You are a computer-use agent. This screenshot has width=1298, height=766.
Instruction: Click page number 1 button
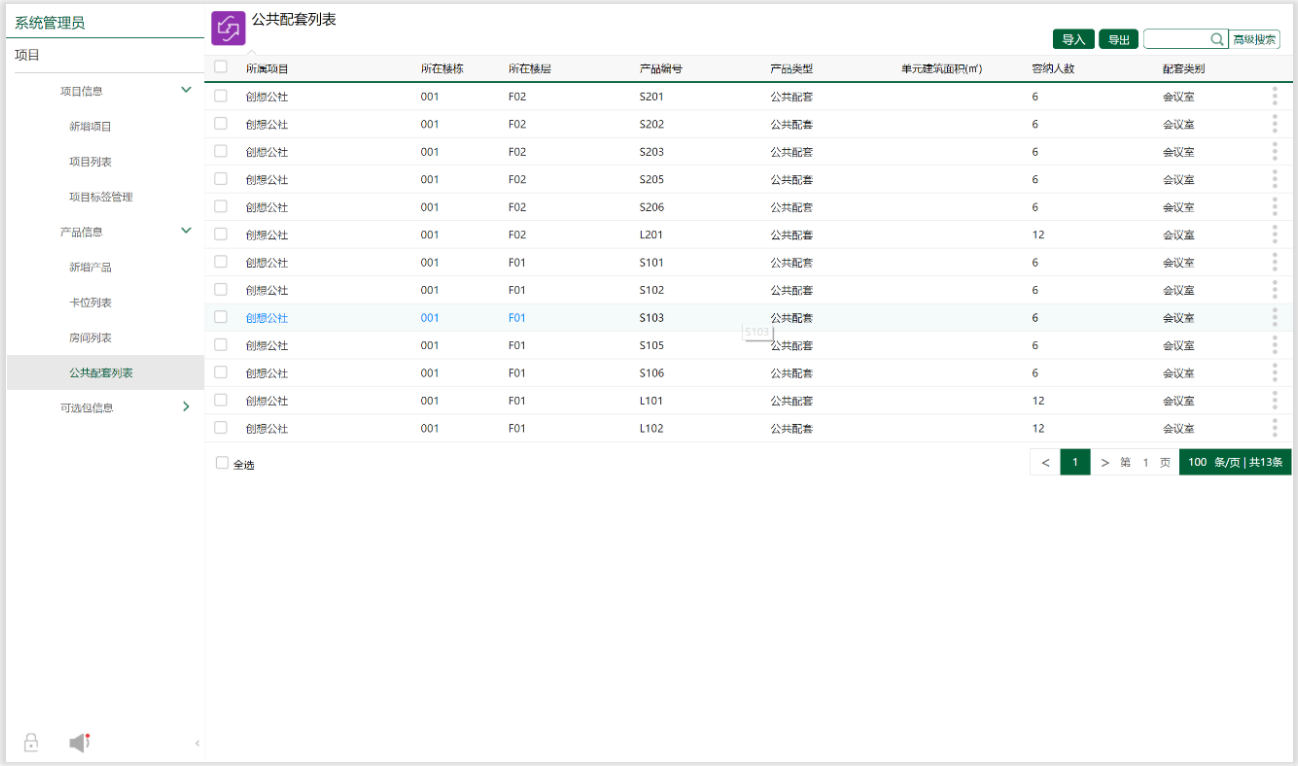click(x=1075, y=463)
